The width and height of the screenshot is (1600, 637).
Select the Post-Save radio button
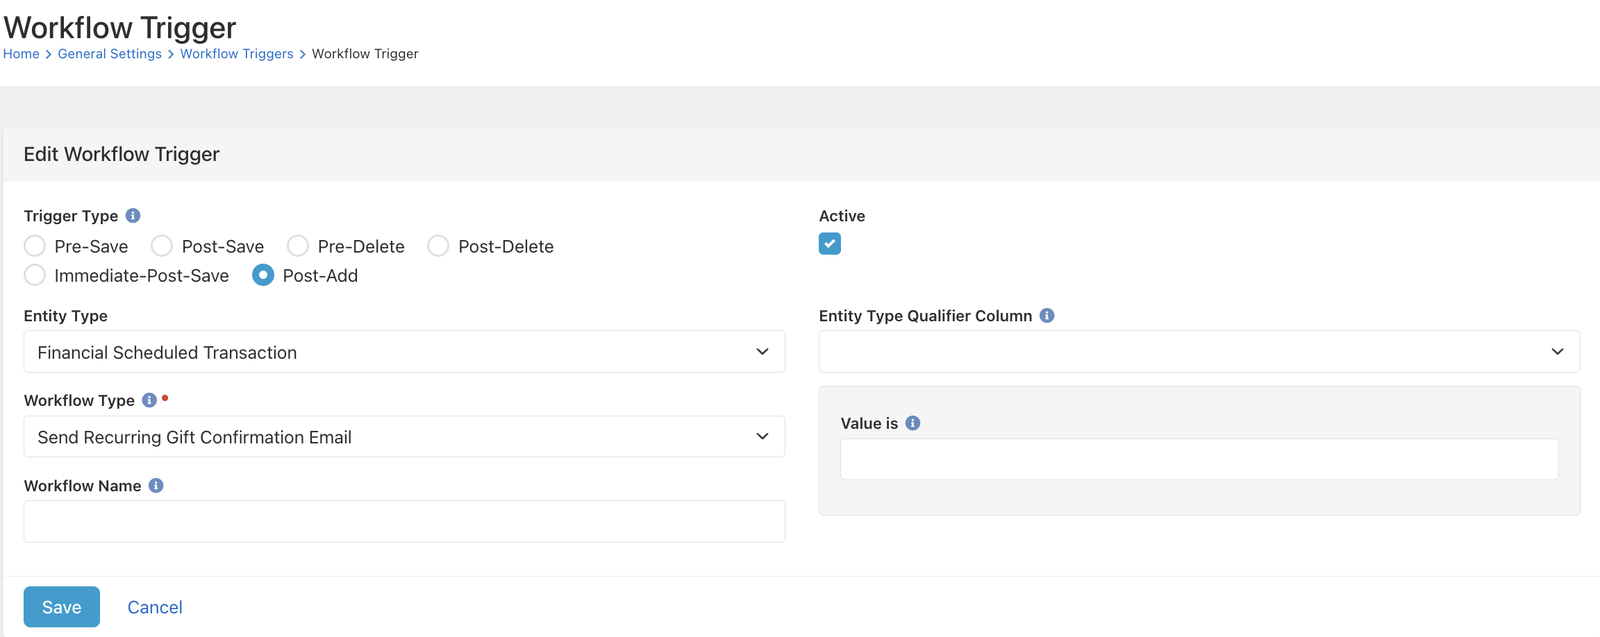pyautogui.click(x=162, y=246)
